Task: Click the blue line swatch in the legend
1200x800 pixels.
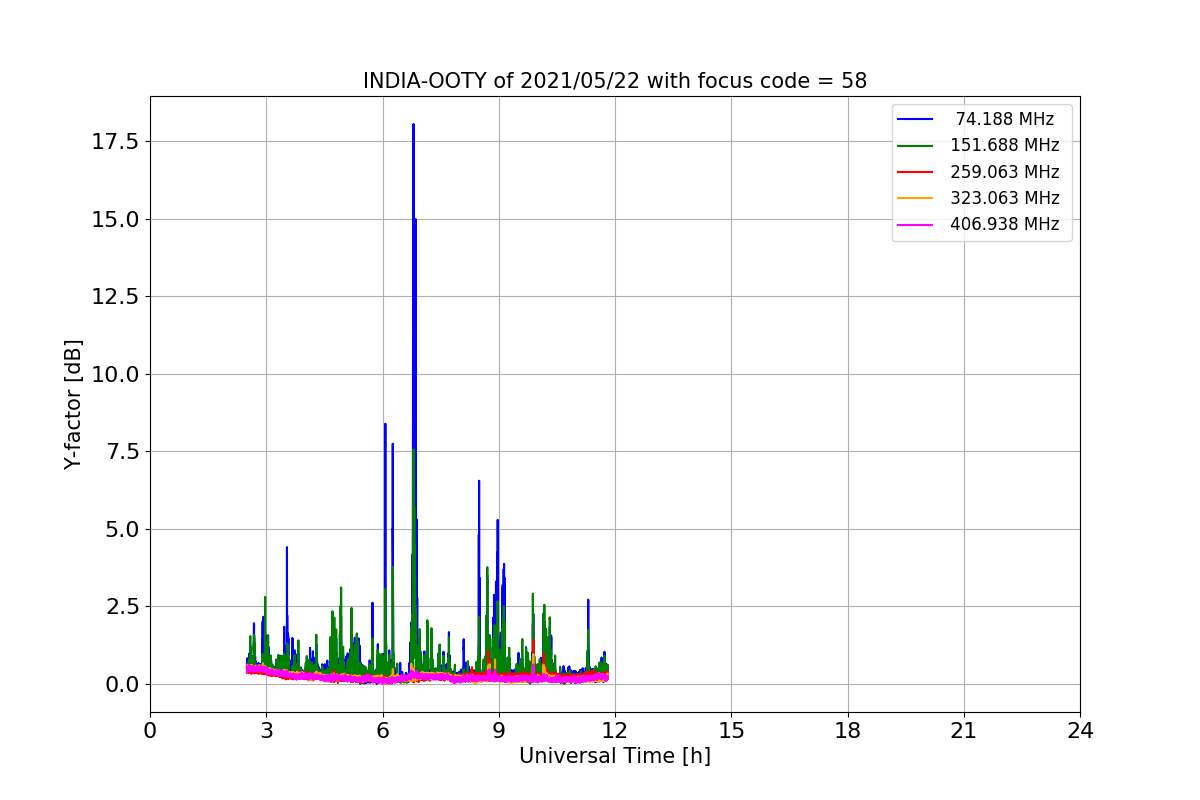Action: click(x=915, y=119)
